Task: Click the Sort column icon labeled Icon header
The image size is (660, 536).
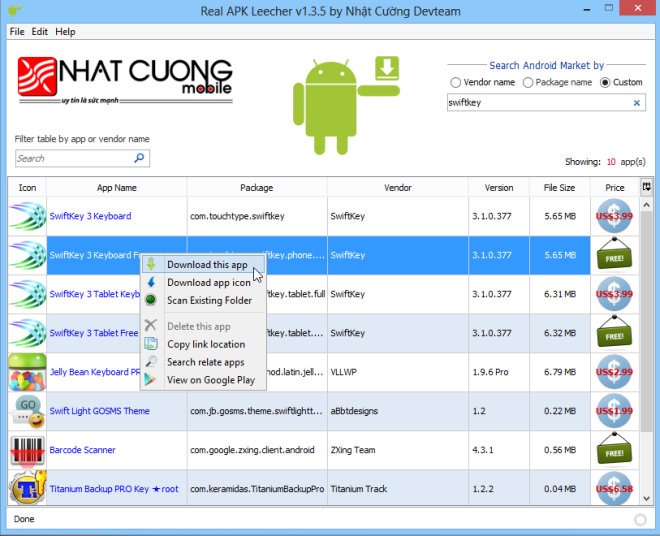Action: click(27, 187)
